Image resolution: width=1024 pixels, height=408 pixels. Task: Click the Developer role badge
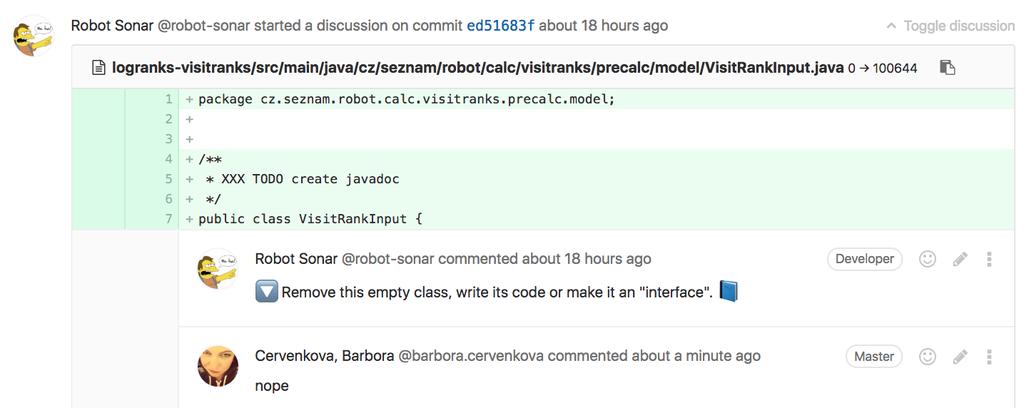coord(865,259)
